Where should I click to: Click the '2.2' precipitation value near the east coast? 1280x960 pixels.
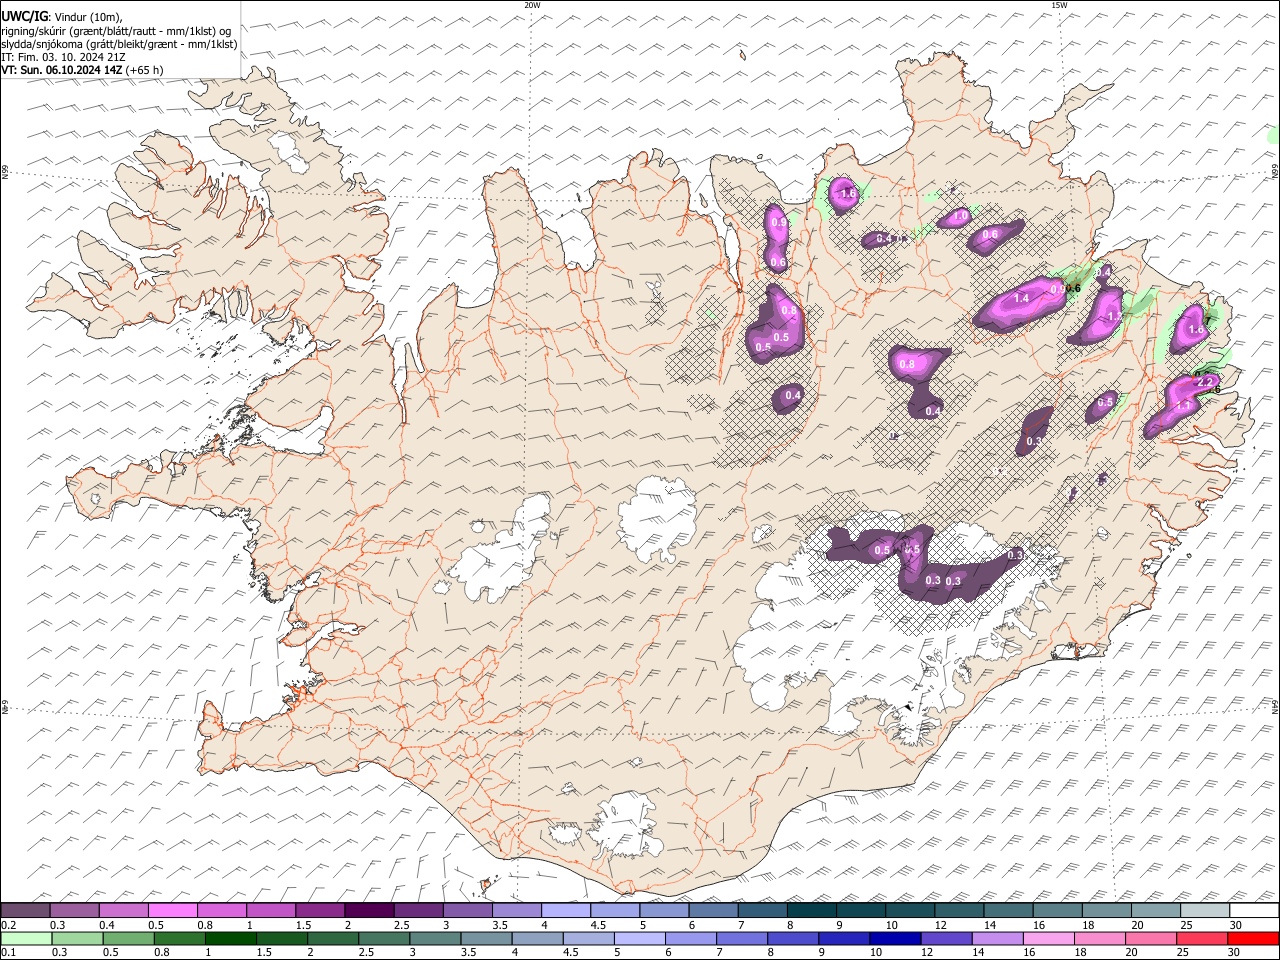(1204, 382)
